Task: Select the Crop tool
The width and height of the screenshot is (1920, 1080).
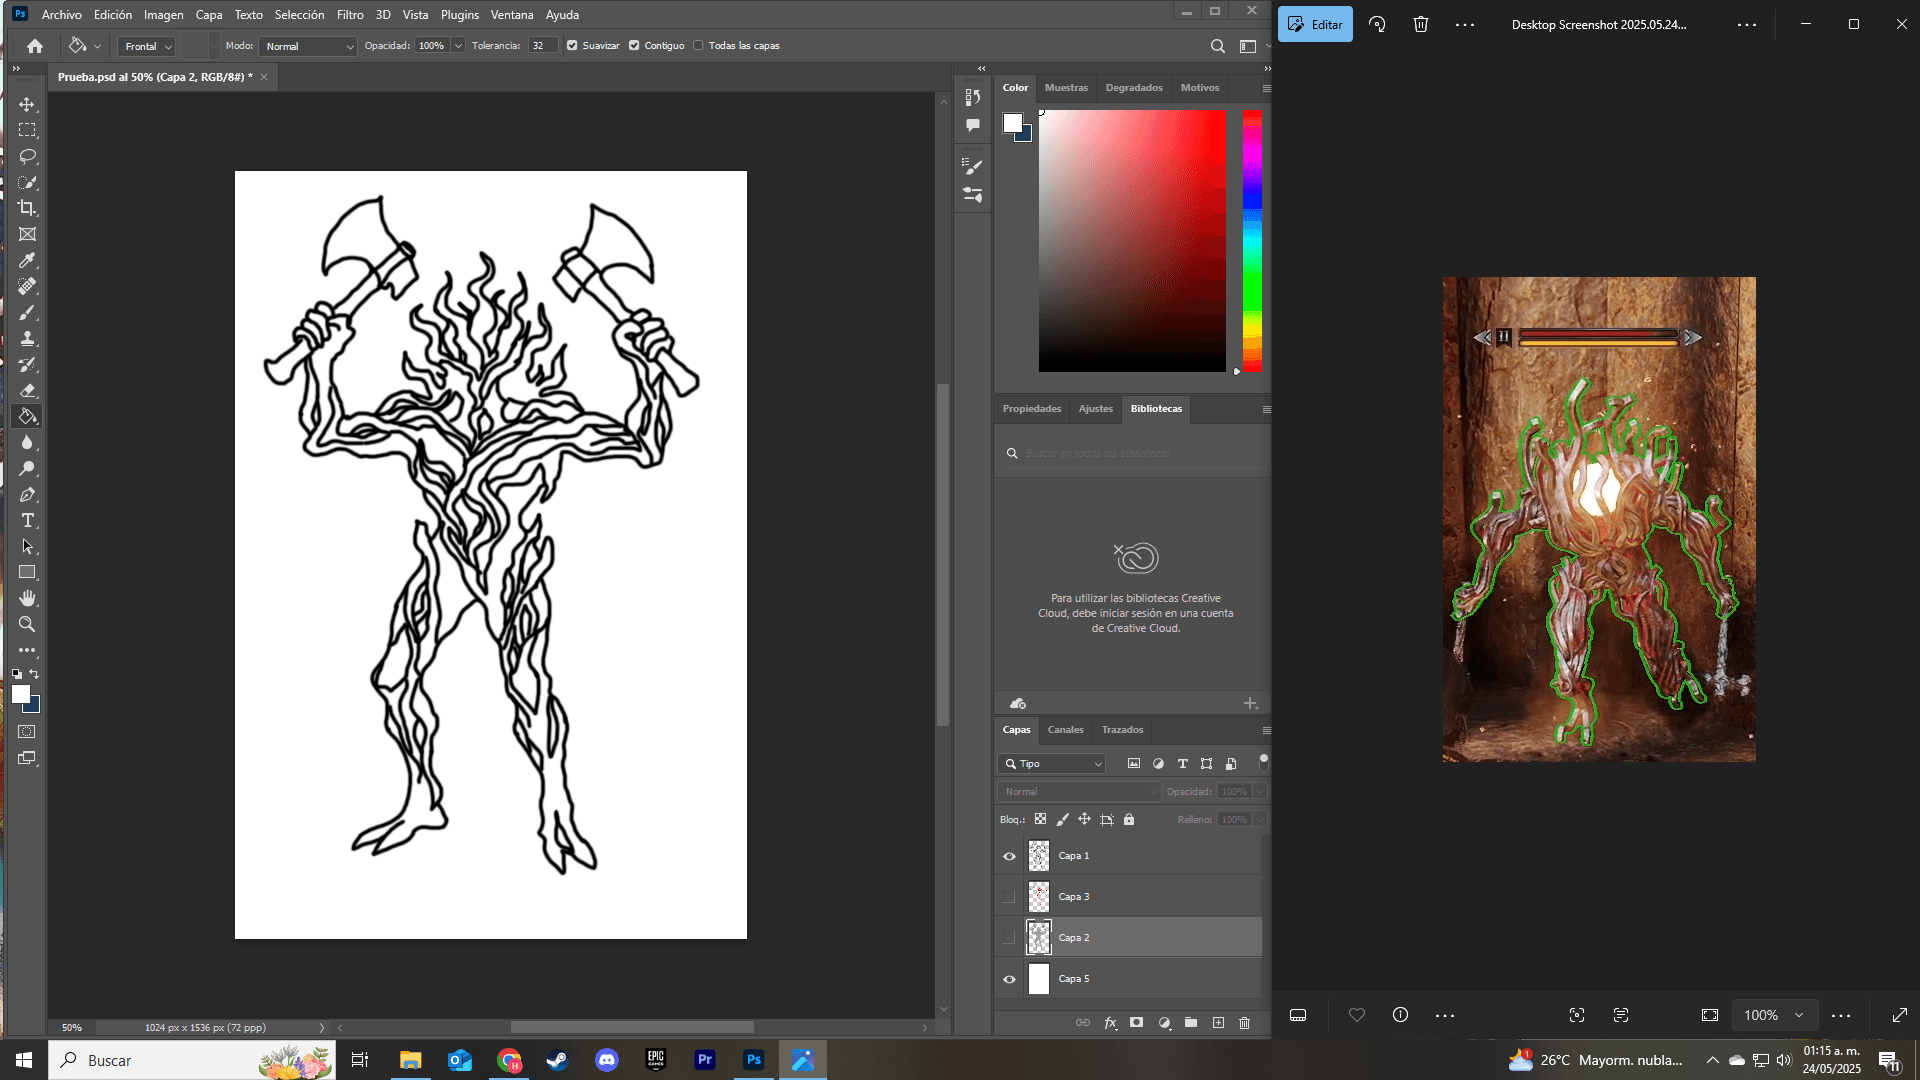Action: 27,208
